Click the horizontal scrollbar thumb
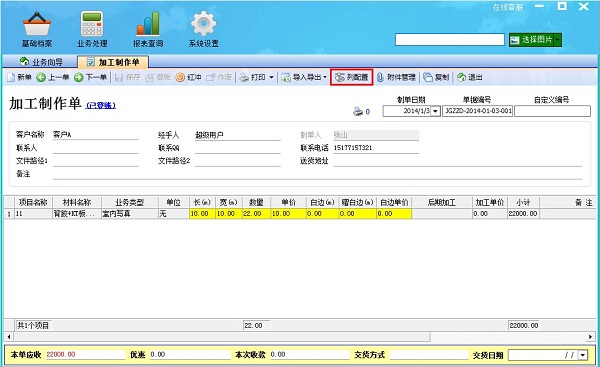 (222, 337)
